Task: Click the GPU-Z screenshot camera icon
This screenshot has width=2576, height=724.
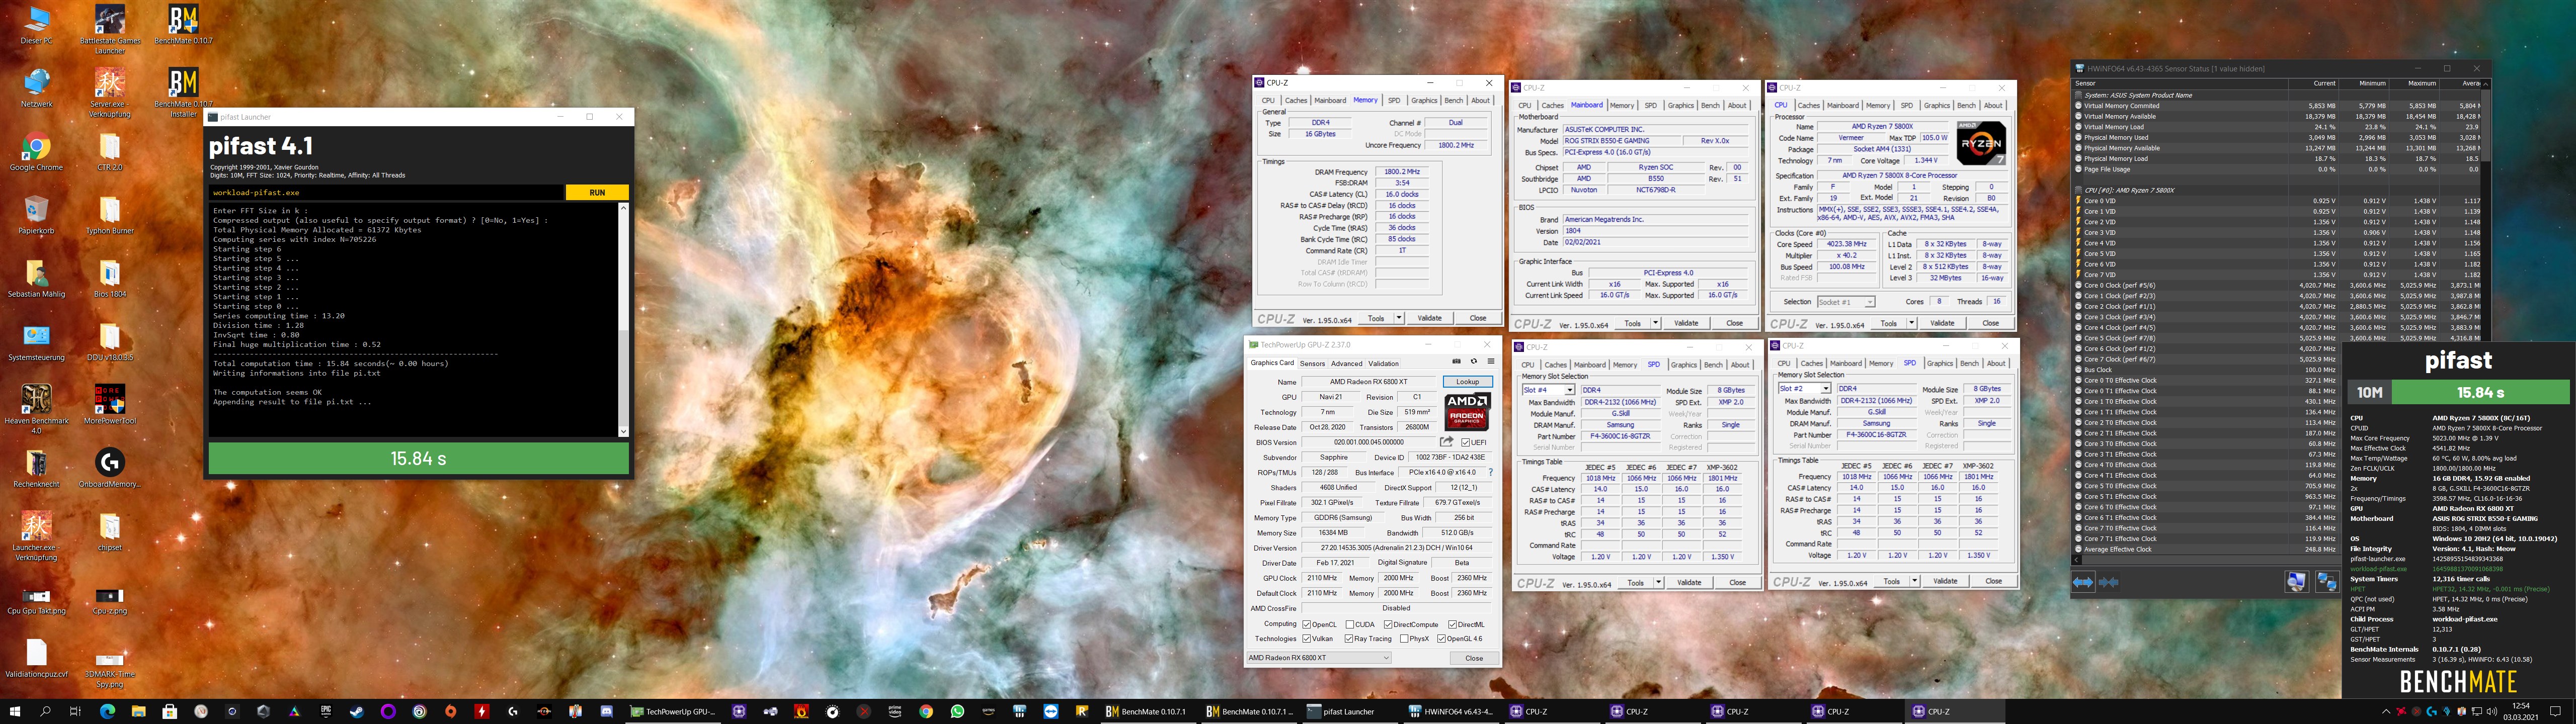Action: click(x=1456, y=362)
